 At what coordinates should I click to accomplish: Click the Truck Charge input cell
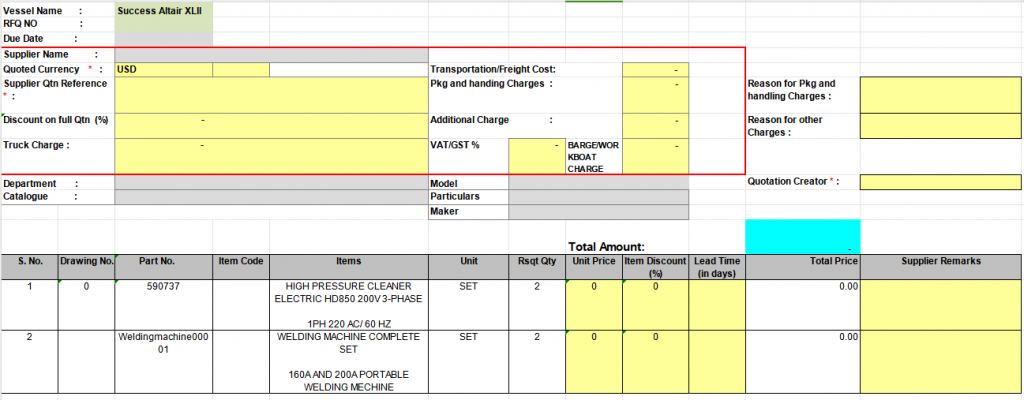(271, 155)
